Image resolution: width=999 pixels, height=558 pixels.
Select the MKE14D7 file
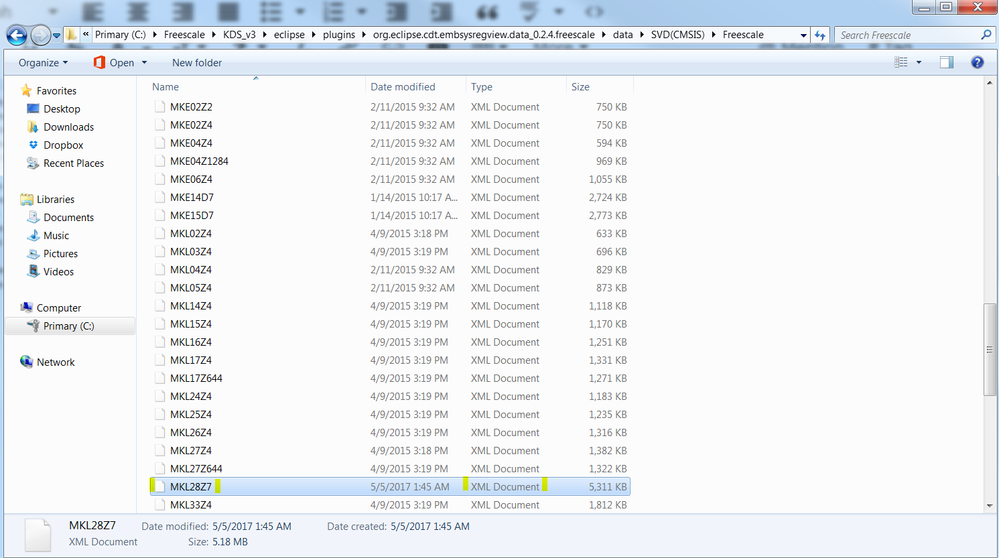click(x=192, y=197)
